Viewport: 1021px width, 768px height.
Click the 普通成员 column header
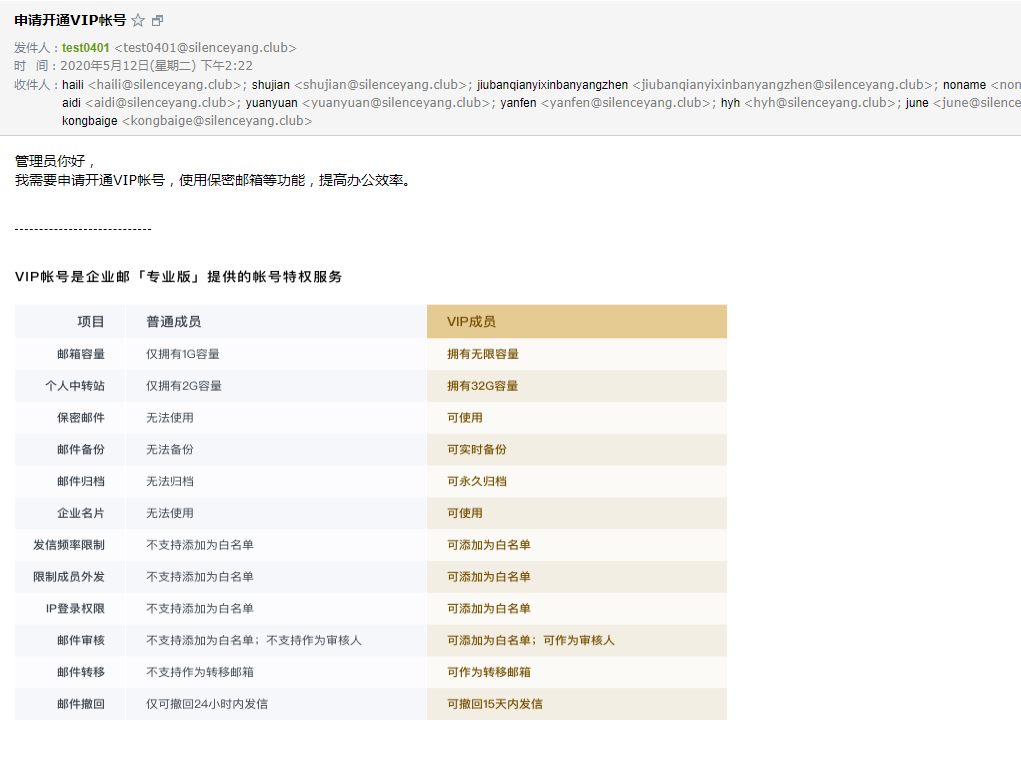[173, 322]
